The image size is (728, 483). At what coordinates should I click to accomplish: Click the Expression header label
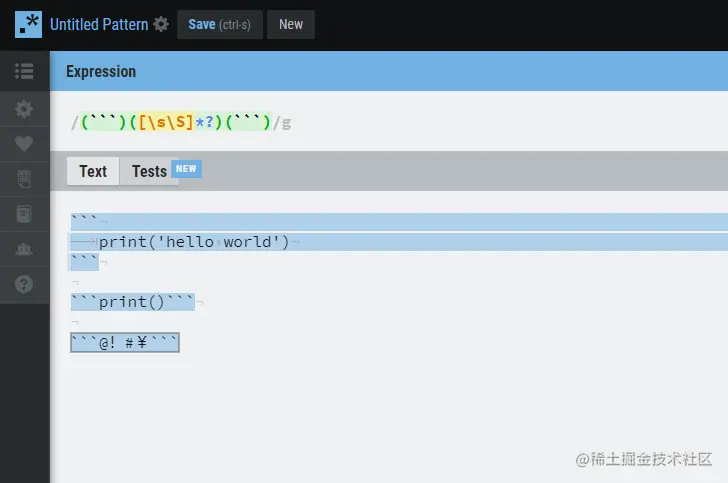pos(101,72)
